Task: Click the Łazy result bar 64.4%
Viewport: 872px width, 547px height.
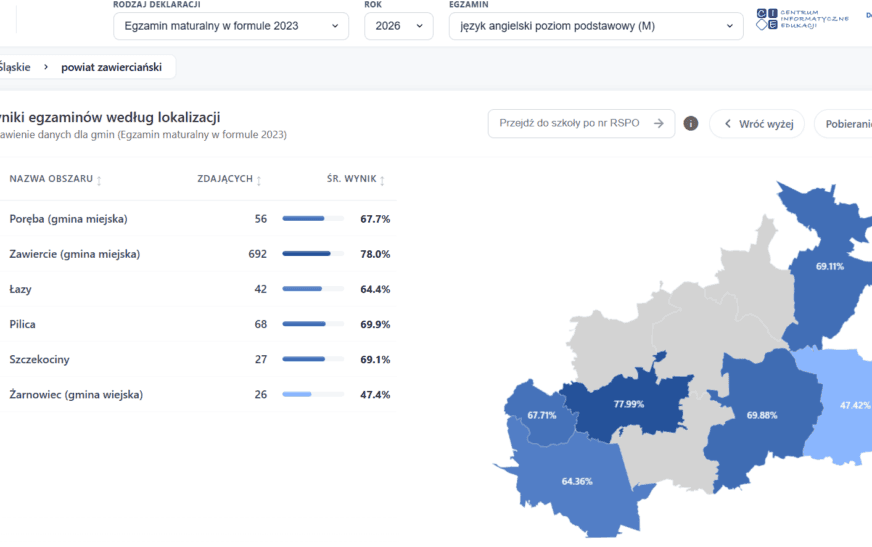Action: pyautogui.click(x=313, y=289)
